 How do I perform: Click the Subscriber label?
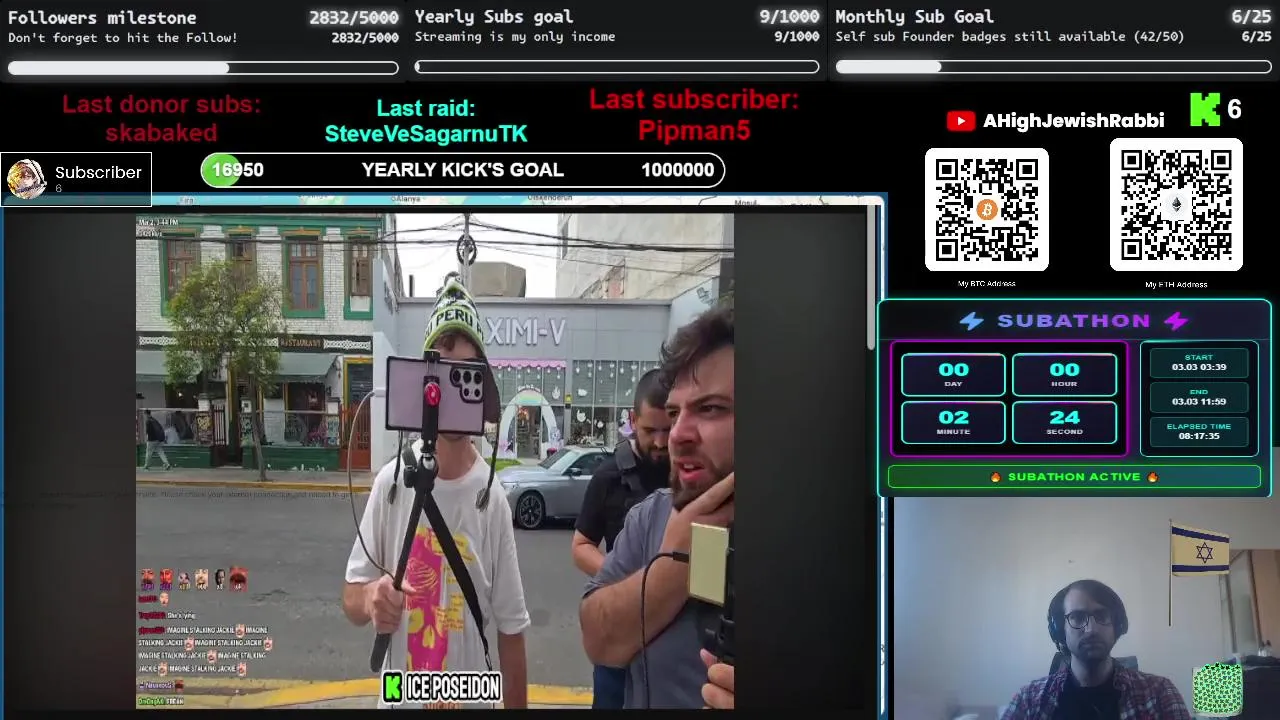[x=98, y=172]
